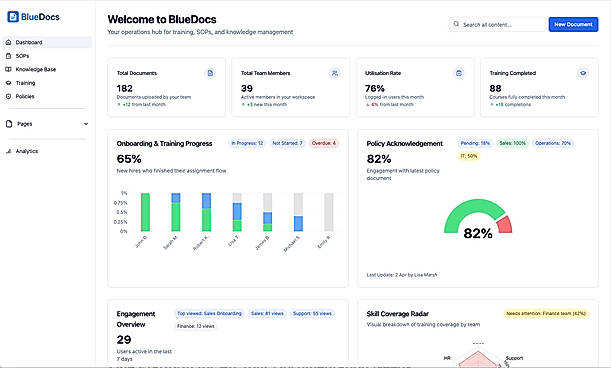Focus the Search all content field
Image resolution: width=611 pixels, height=368 pixels.
click(497, 25)
